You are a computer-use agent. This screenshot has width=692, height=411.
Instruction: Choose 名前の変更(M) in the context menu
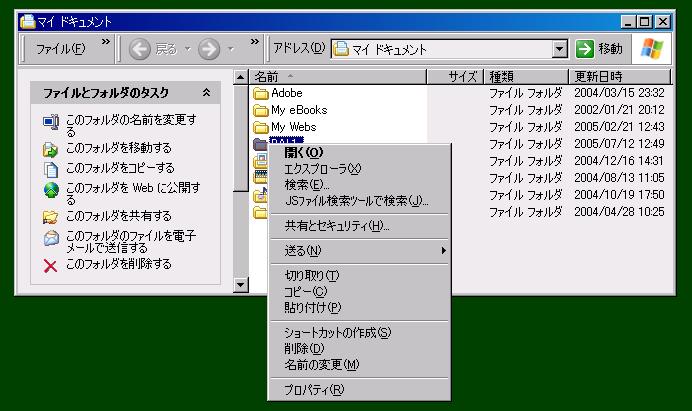(359, 365)
